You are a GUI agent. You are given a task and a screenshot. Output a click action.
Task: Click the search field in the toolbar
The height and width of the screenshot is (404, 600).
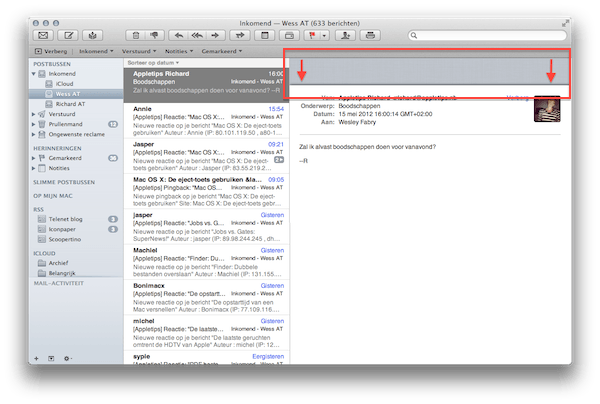click(x=487, y=36)
